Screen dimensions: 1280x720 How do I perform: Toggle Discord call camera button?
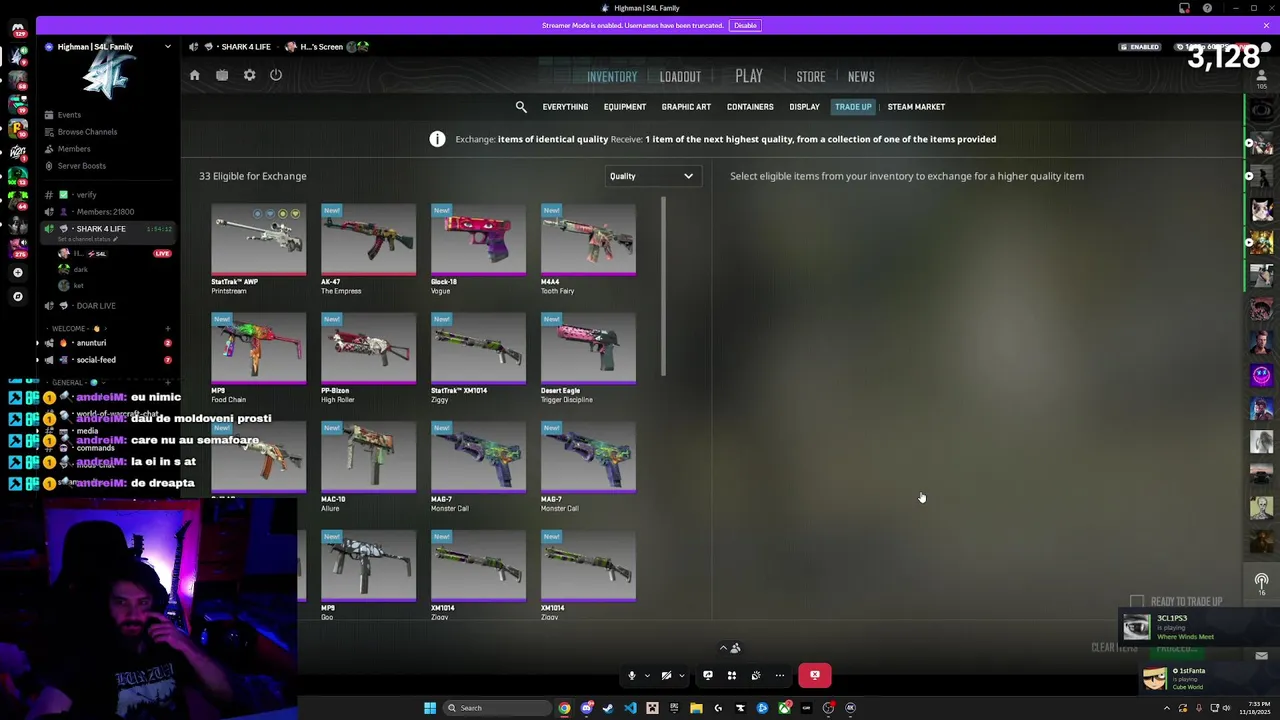(666, 676)
